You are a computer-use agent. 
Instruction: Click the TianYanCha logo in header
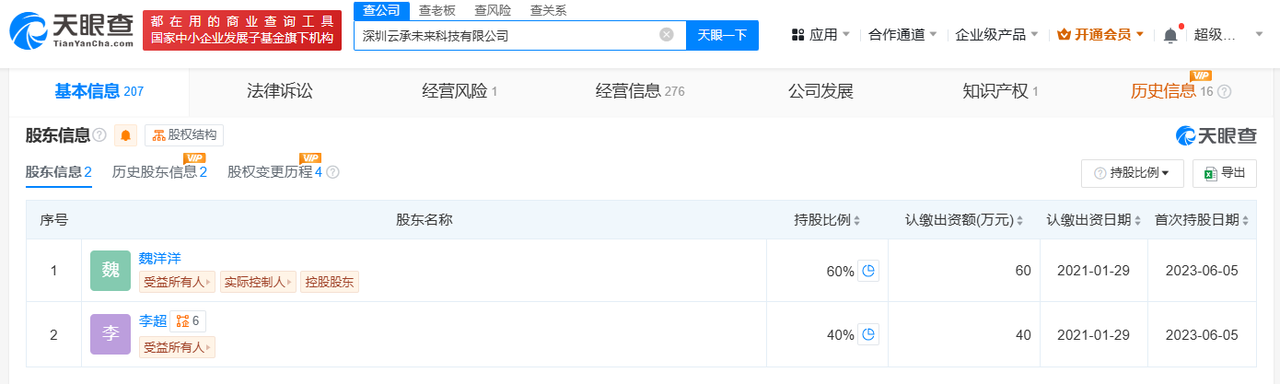coord(71,31)
